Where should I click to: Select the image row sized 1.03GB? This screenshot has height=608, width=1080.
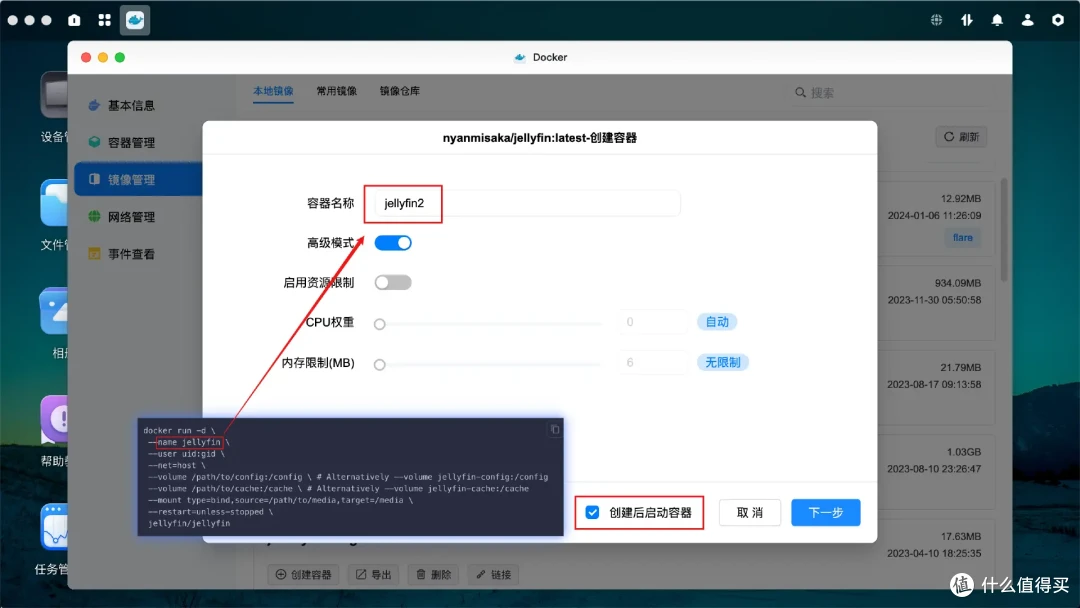pyautogui.click(x=935, y=472)
